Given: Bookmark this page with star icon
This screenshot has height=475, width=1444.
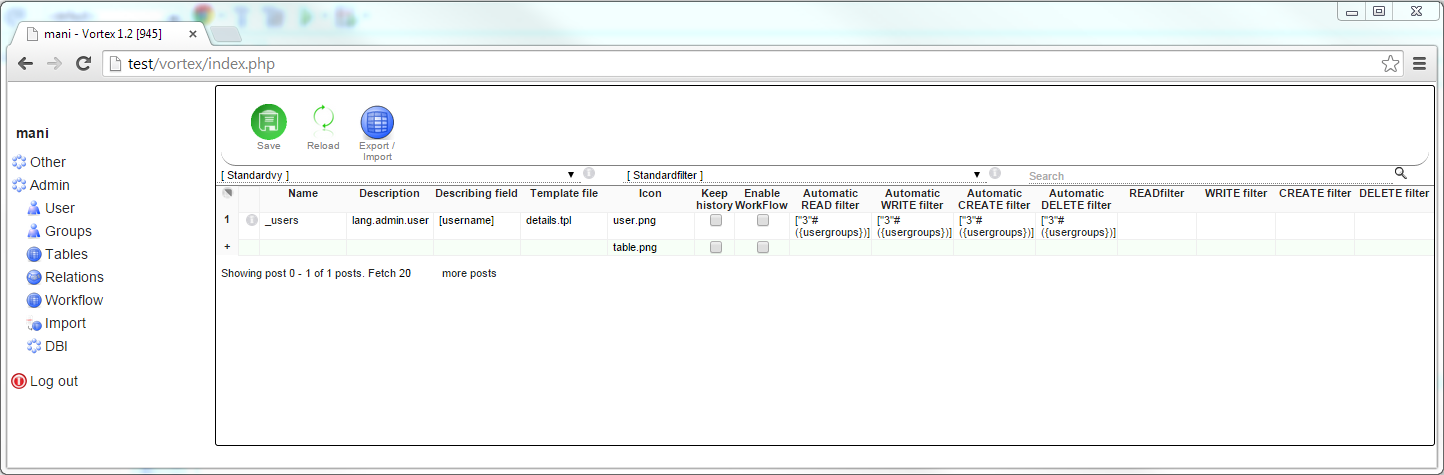Looking at the screenshot, I should point(1390,64).
